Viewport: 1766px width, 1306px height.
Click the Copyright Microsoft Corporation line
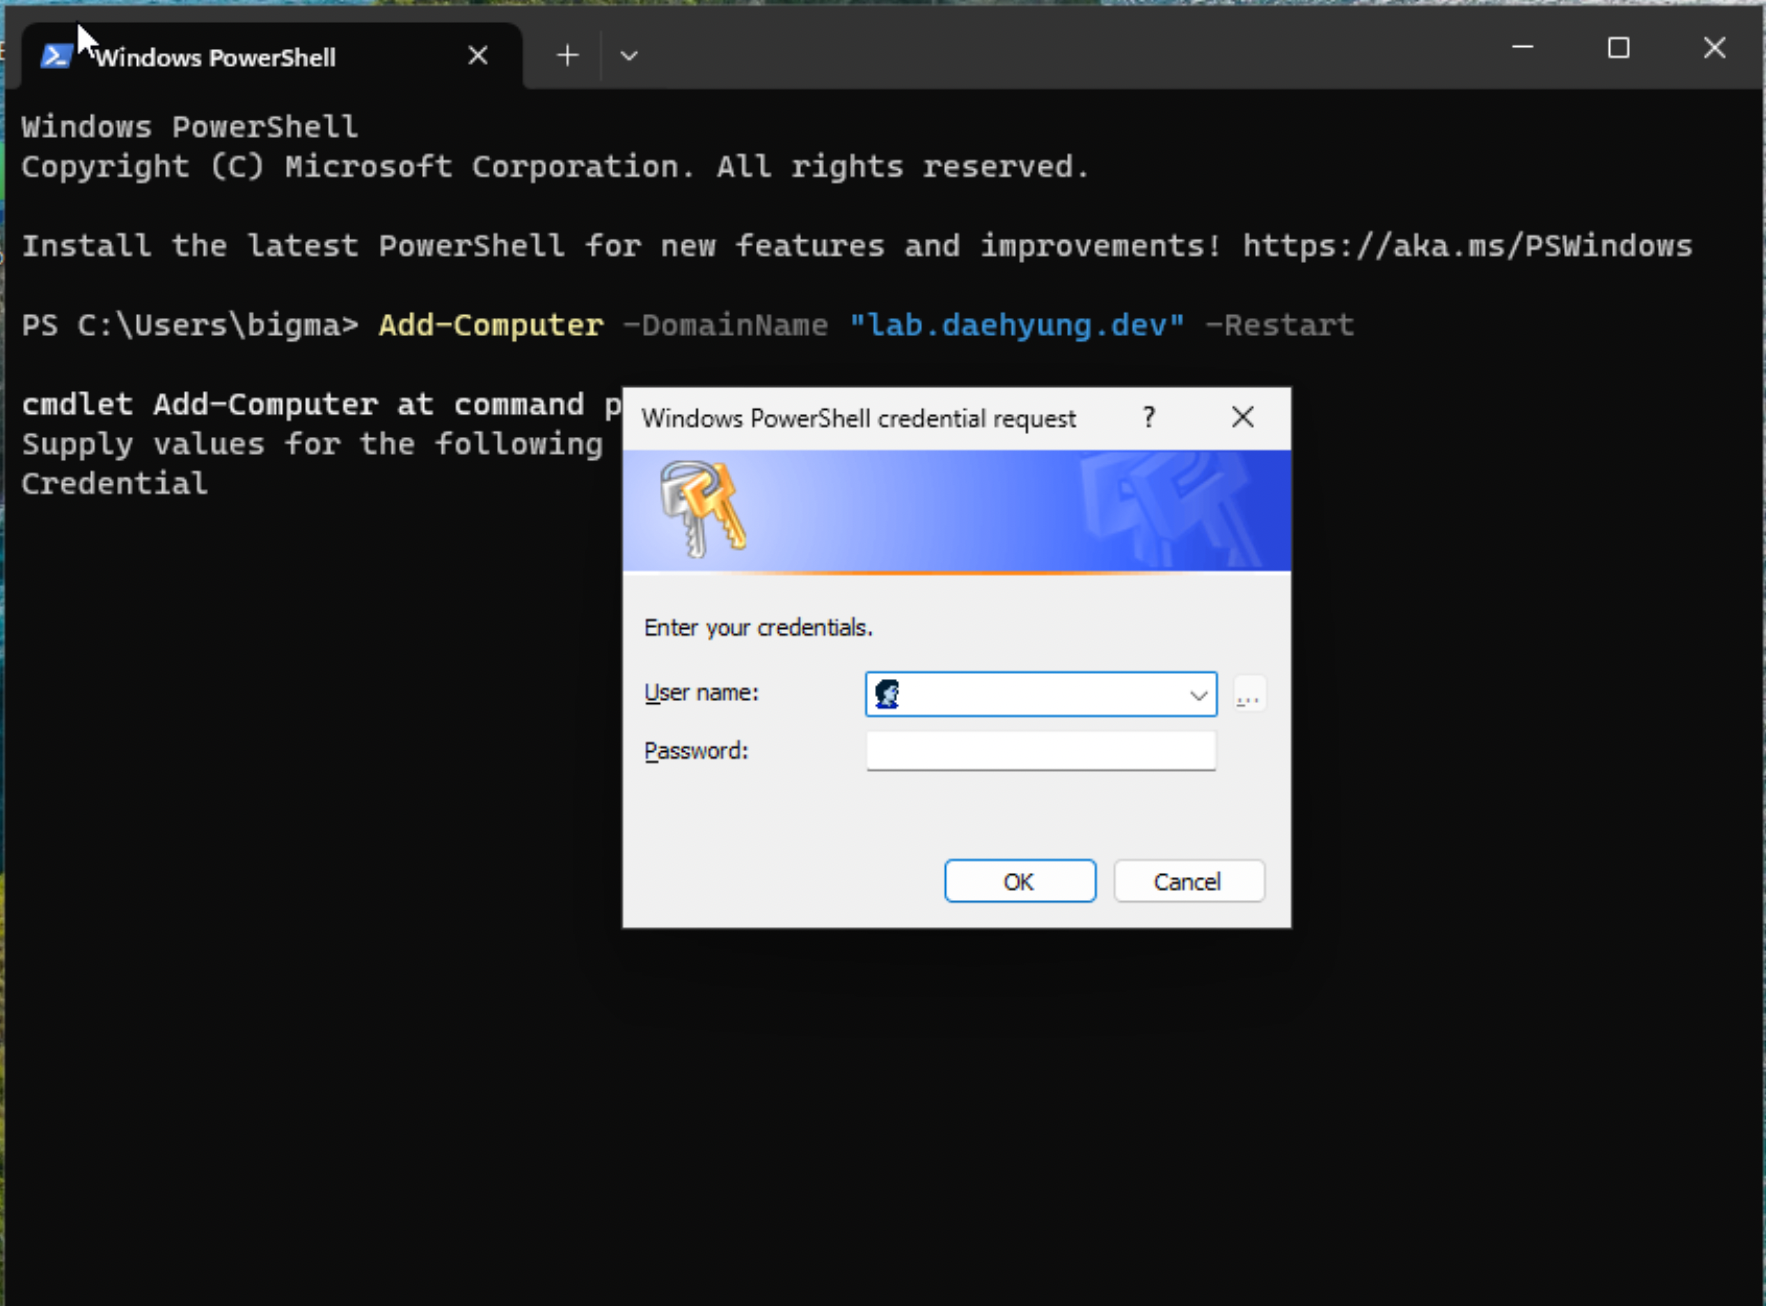point(555,166)
